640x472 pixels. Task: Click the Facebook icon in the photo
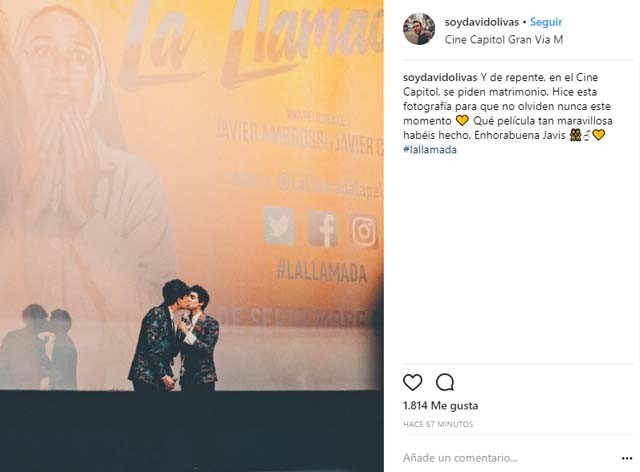tap(323, 229)
